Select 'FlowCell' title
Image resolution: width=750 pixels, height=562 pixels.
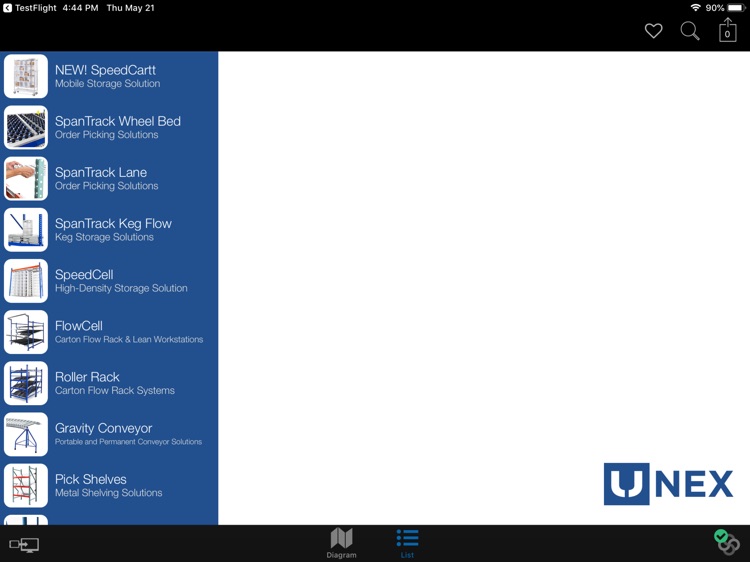click(x=79, y=326)
